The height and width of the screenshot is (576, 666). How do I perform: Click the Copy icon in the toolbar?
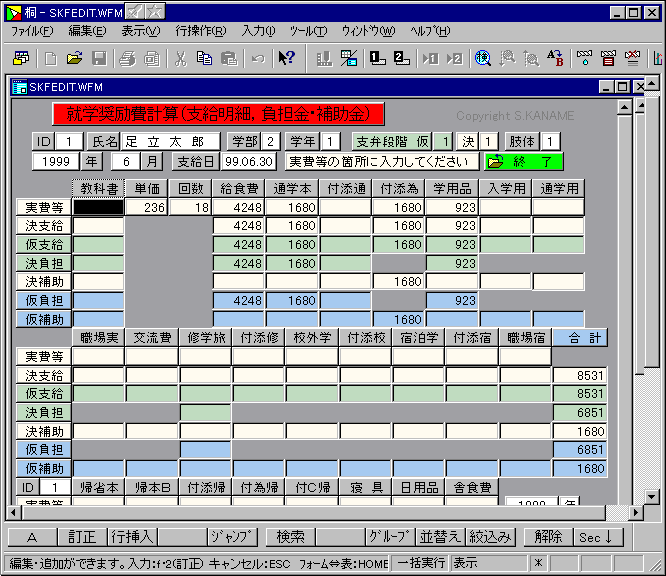[205, 59]
